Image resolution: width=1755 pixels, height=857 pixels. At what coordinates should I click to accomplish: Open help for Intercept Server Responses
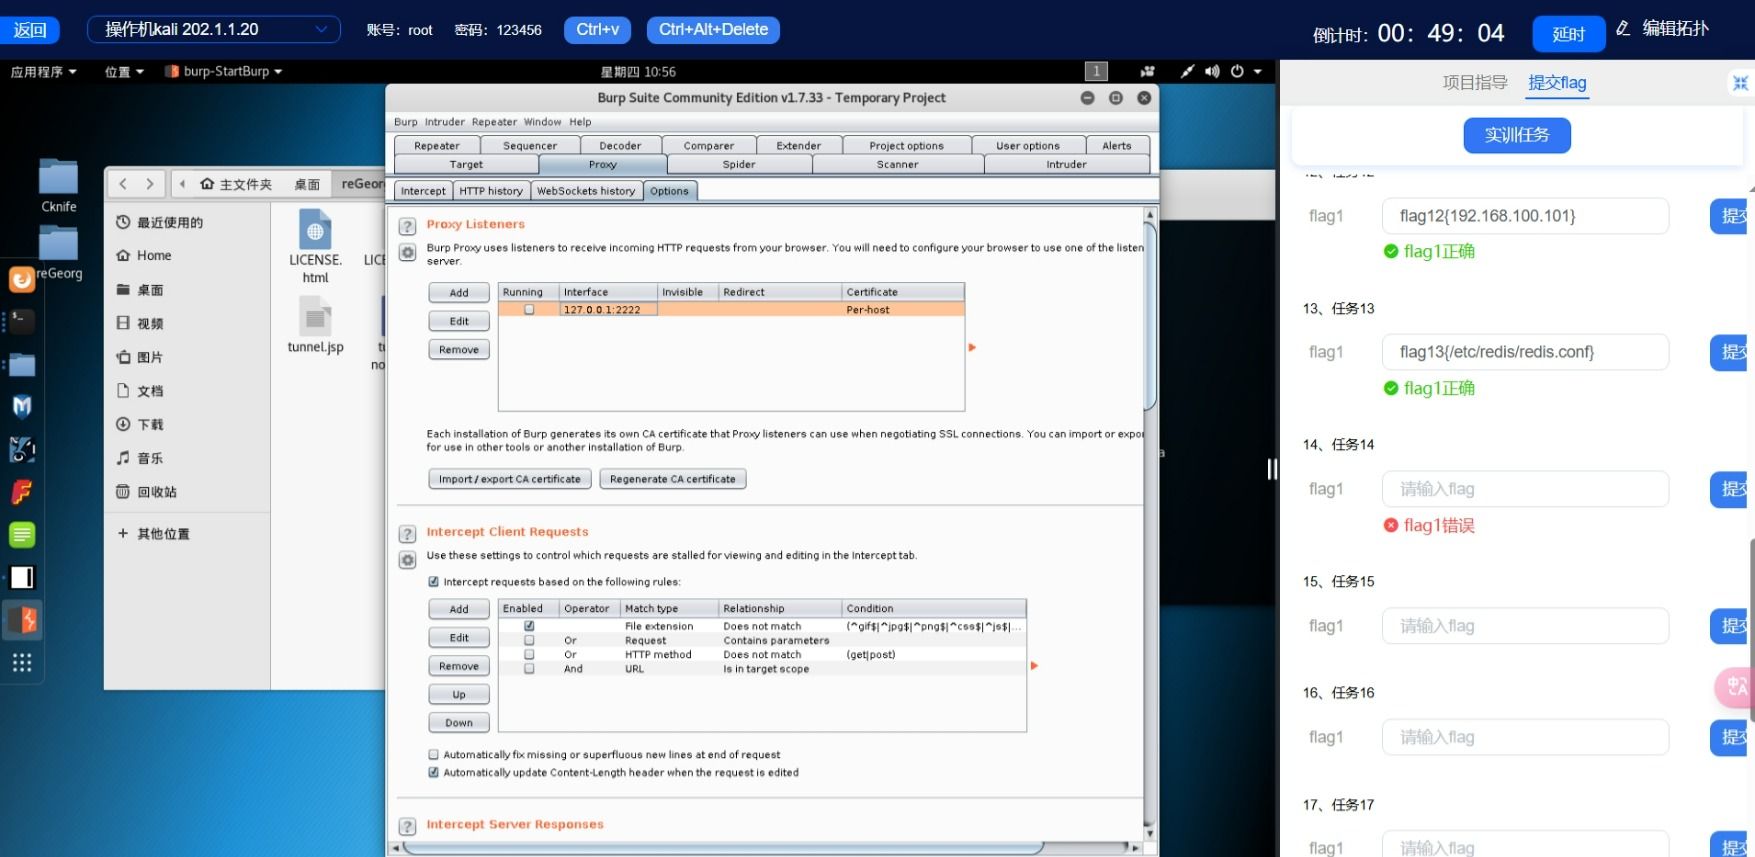click(407, 826)
